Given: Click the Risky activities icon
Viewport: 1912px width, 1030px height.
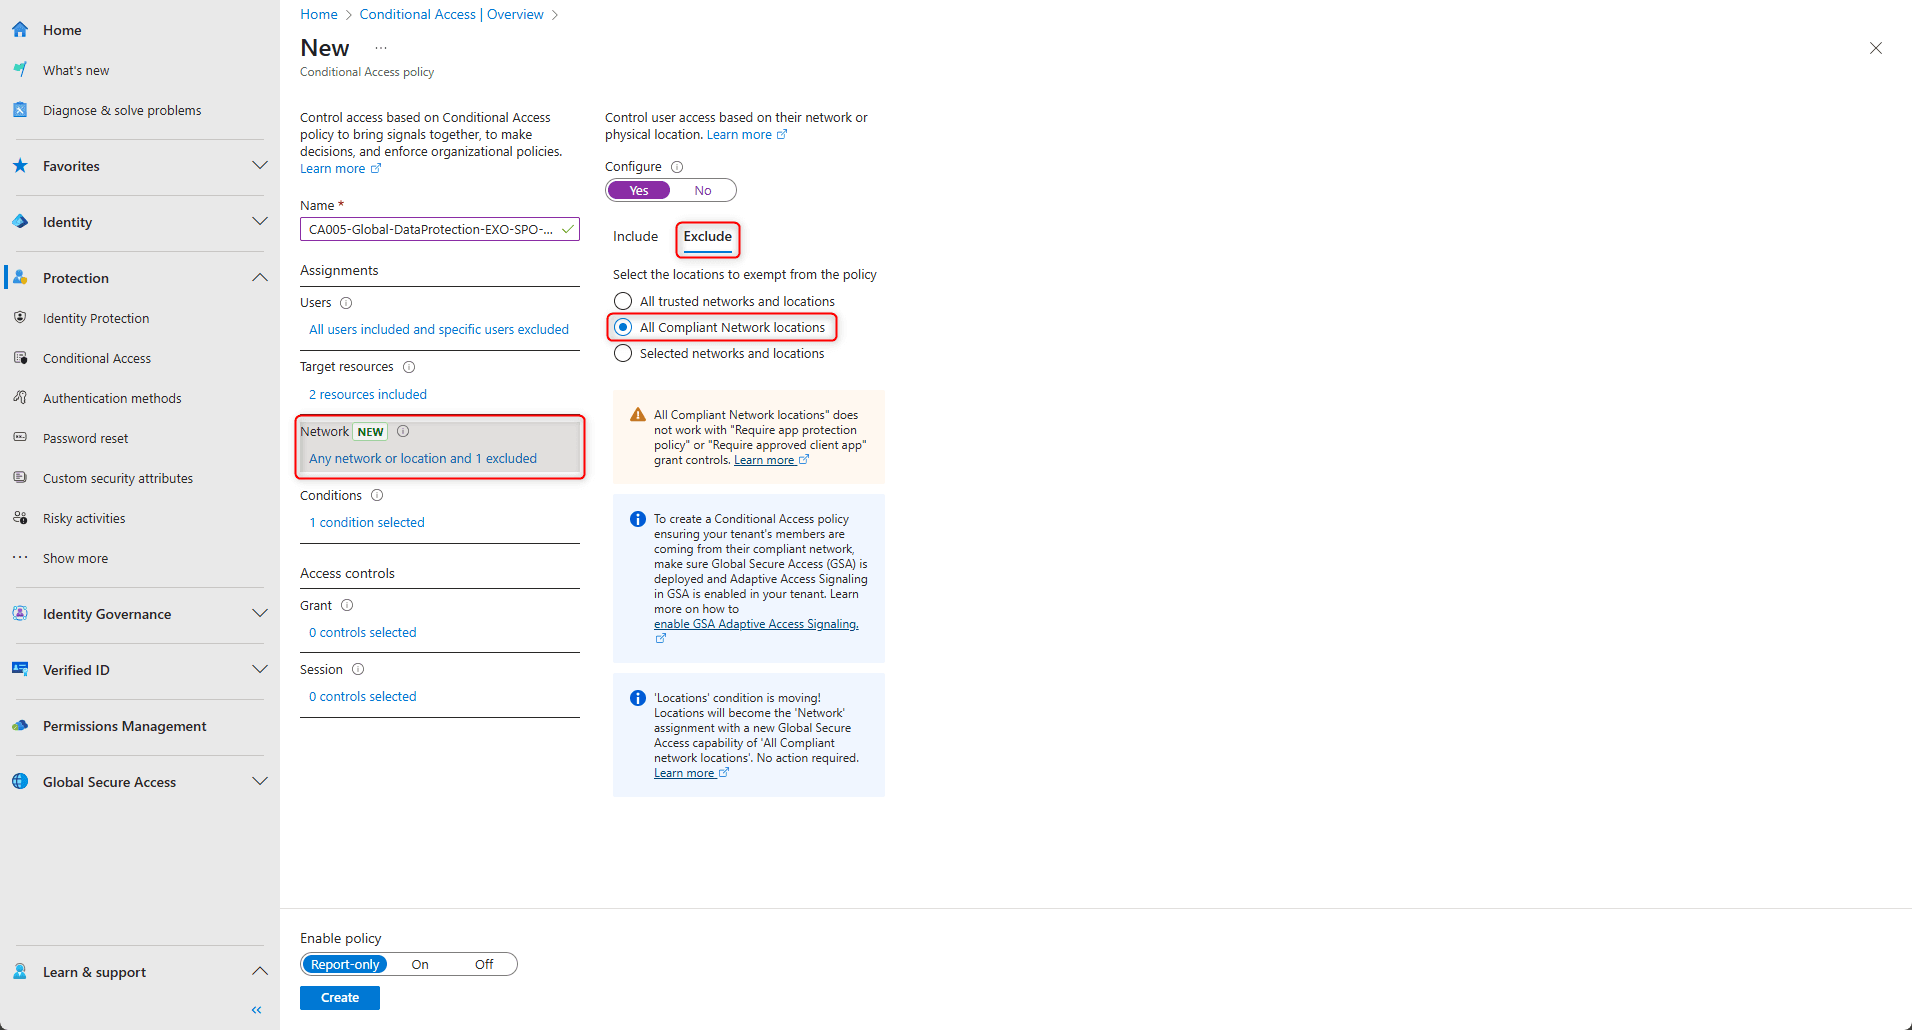Looking at the screenshot, I should [x=20, y=518].
